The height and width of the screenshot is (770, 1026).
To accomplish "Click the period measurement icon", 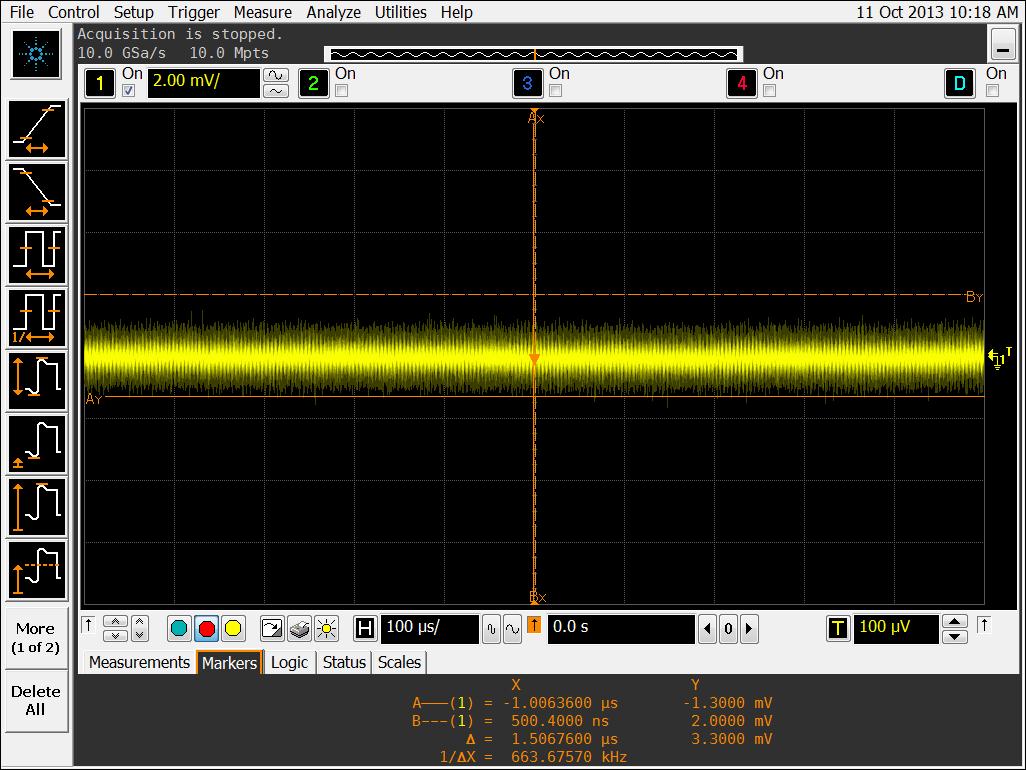I will tap(37, 254).
